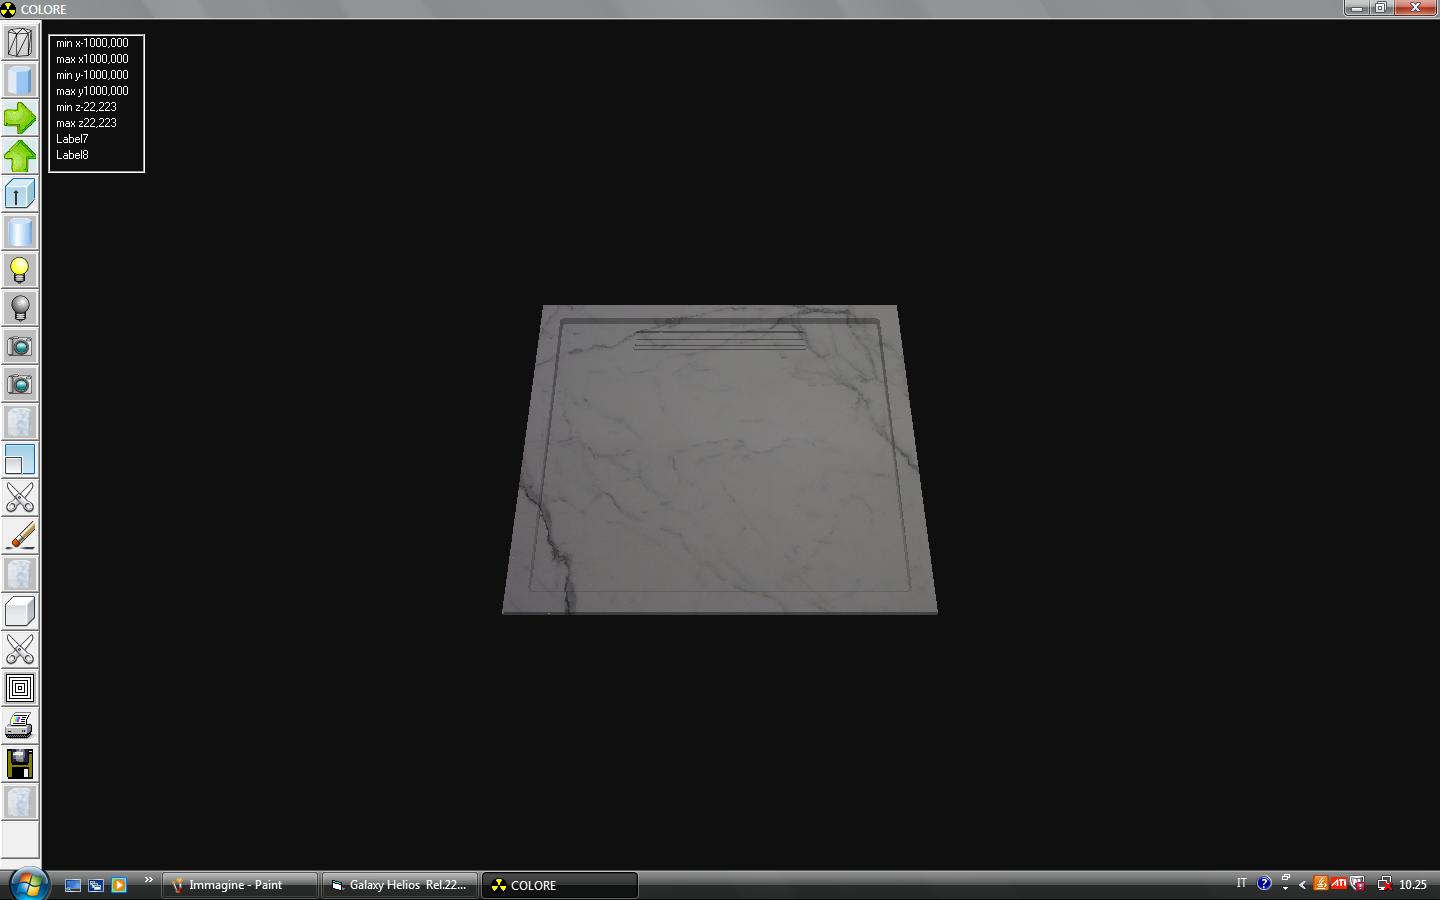Open the Windows Start menu
Image resolution: width=1440 pixels, height=900 pixels.
click(x=27, y=884)
